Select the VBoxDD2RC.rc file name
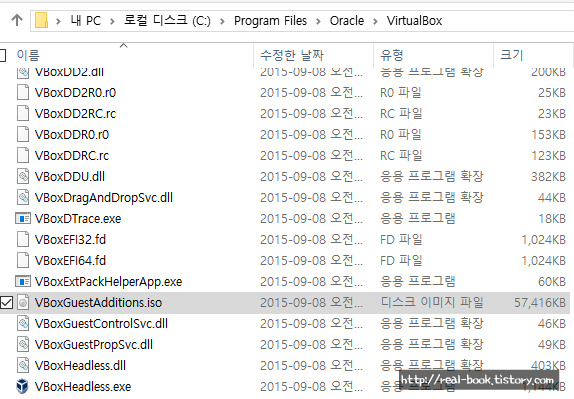The height and width of the screenshot is (399, 574). click(x=75, y=113)
